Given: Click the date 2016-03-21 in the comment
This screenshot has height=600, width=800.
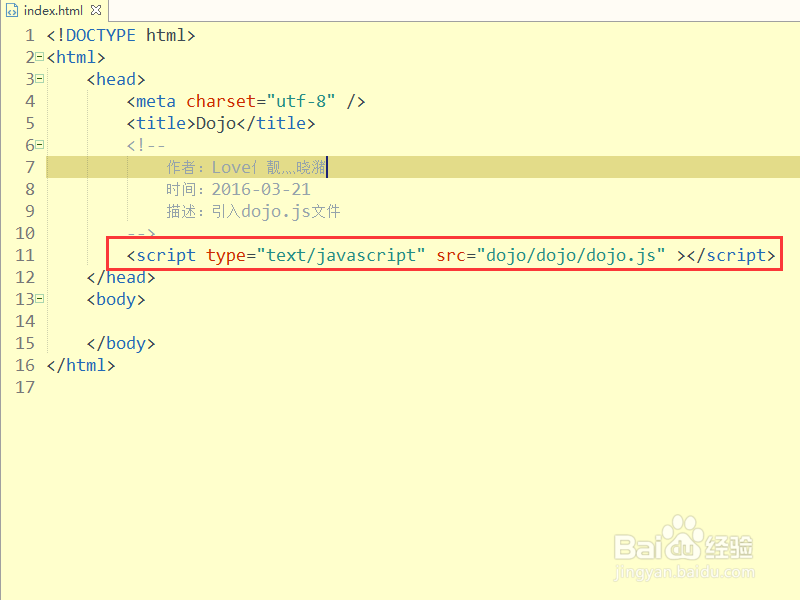Looking at the screenshot, I should 261,189.
